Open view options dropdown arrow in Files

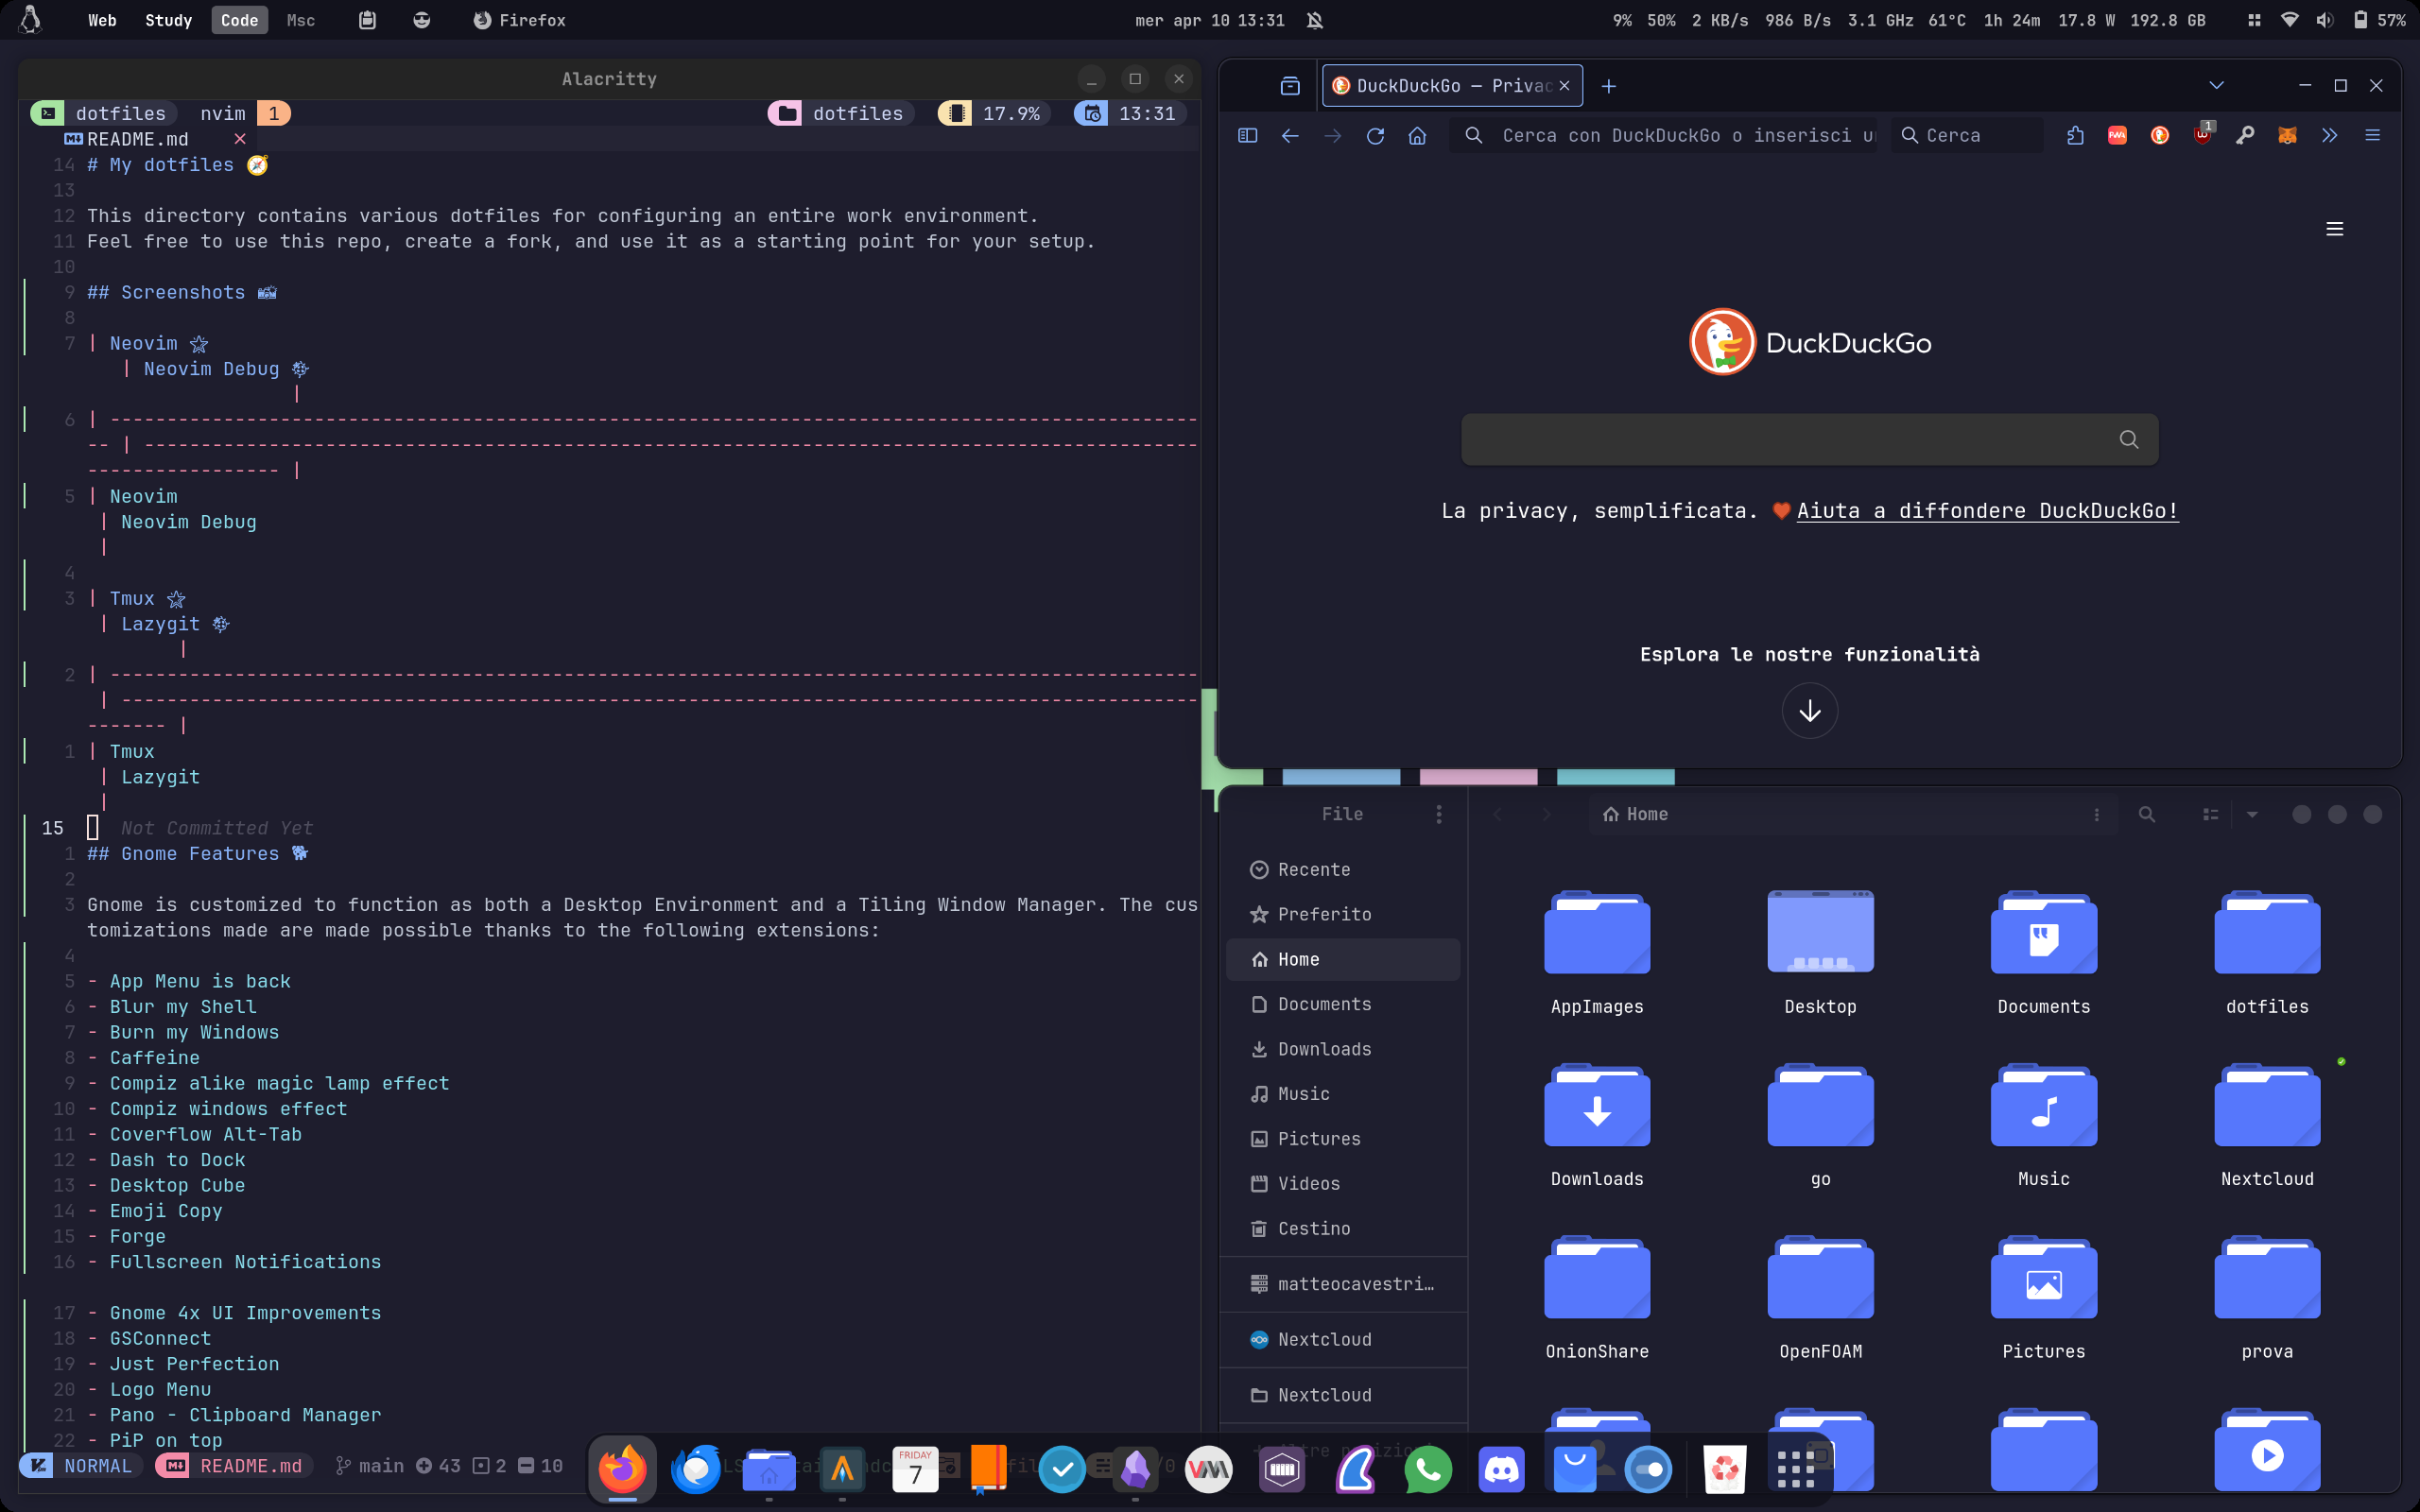pos(2252,814)
